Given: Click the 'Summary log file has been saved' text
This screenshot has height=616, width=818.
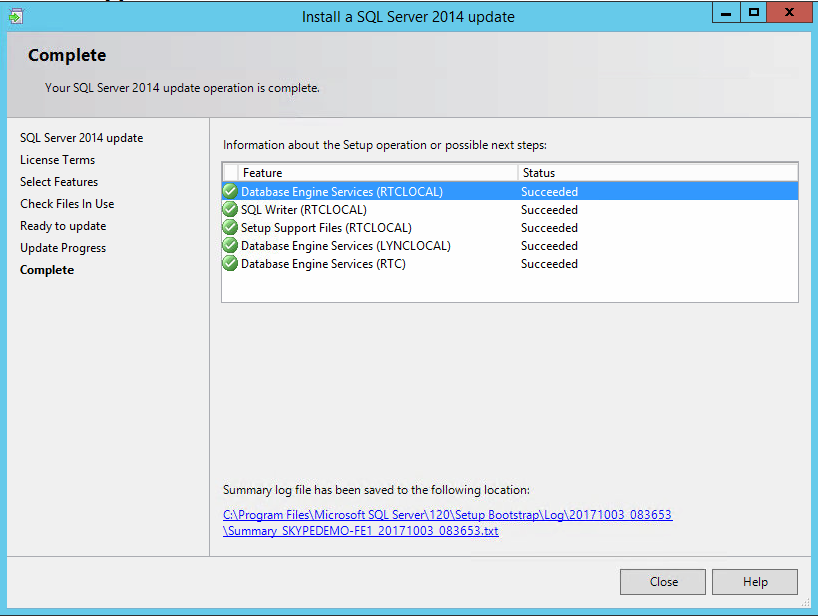Looking at the screenshot, I should [376, 490].
